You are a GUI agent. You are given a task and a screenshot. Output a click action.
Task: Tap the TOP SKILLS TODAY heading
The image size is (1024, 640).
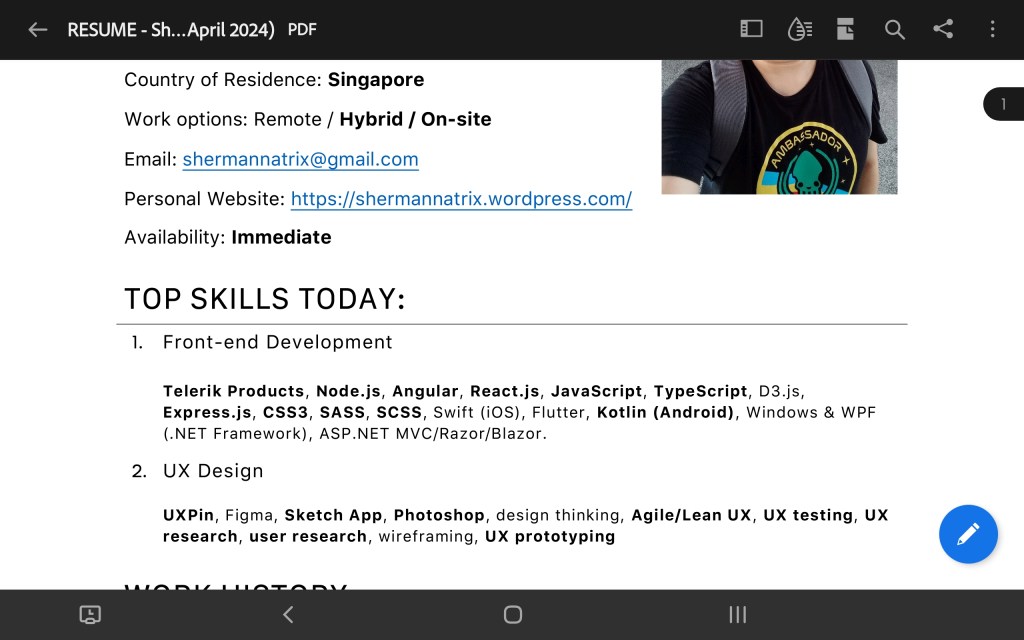pos(265,299)
